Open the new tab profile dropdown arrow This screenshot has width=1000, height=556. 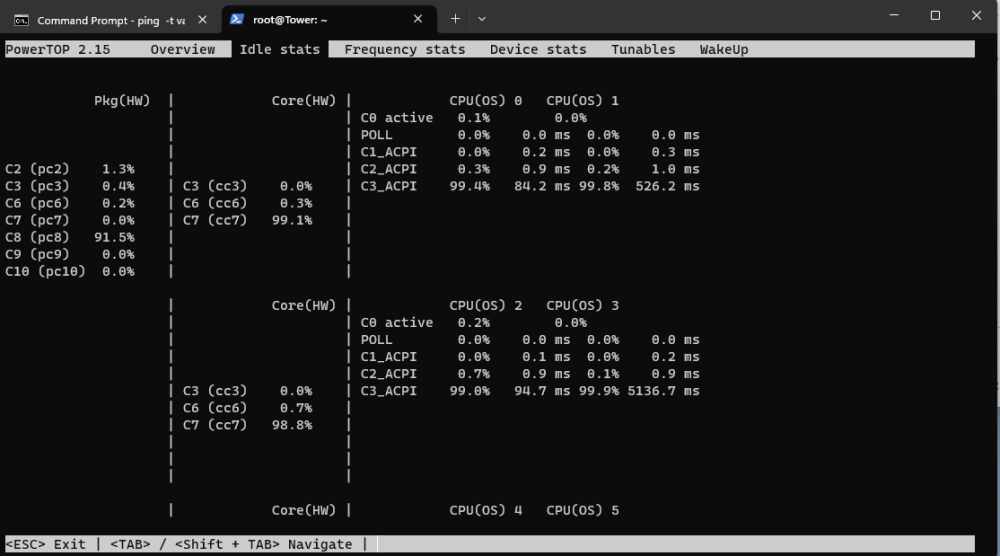[482, 19]
